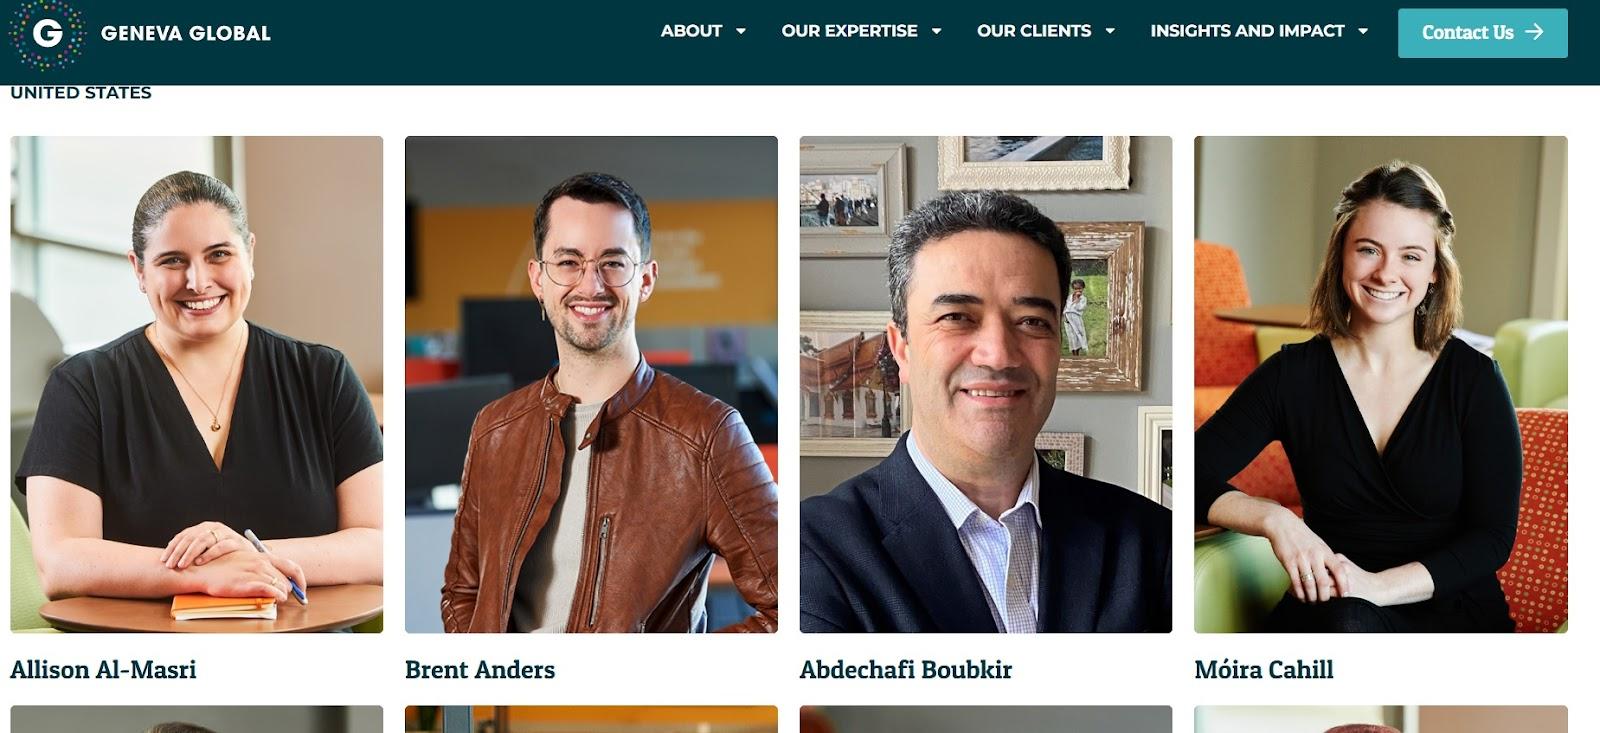The image size is (1600, 733).
Task: Expand the Our Clients dropdown arrow
Action: click(1110, 31)
